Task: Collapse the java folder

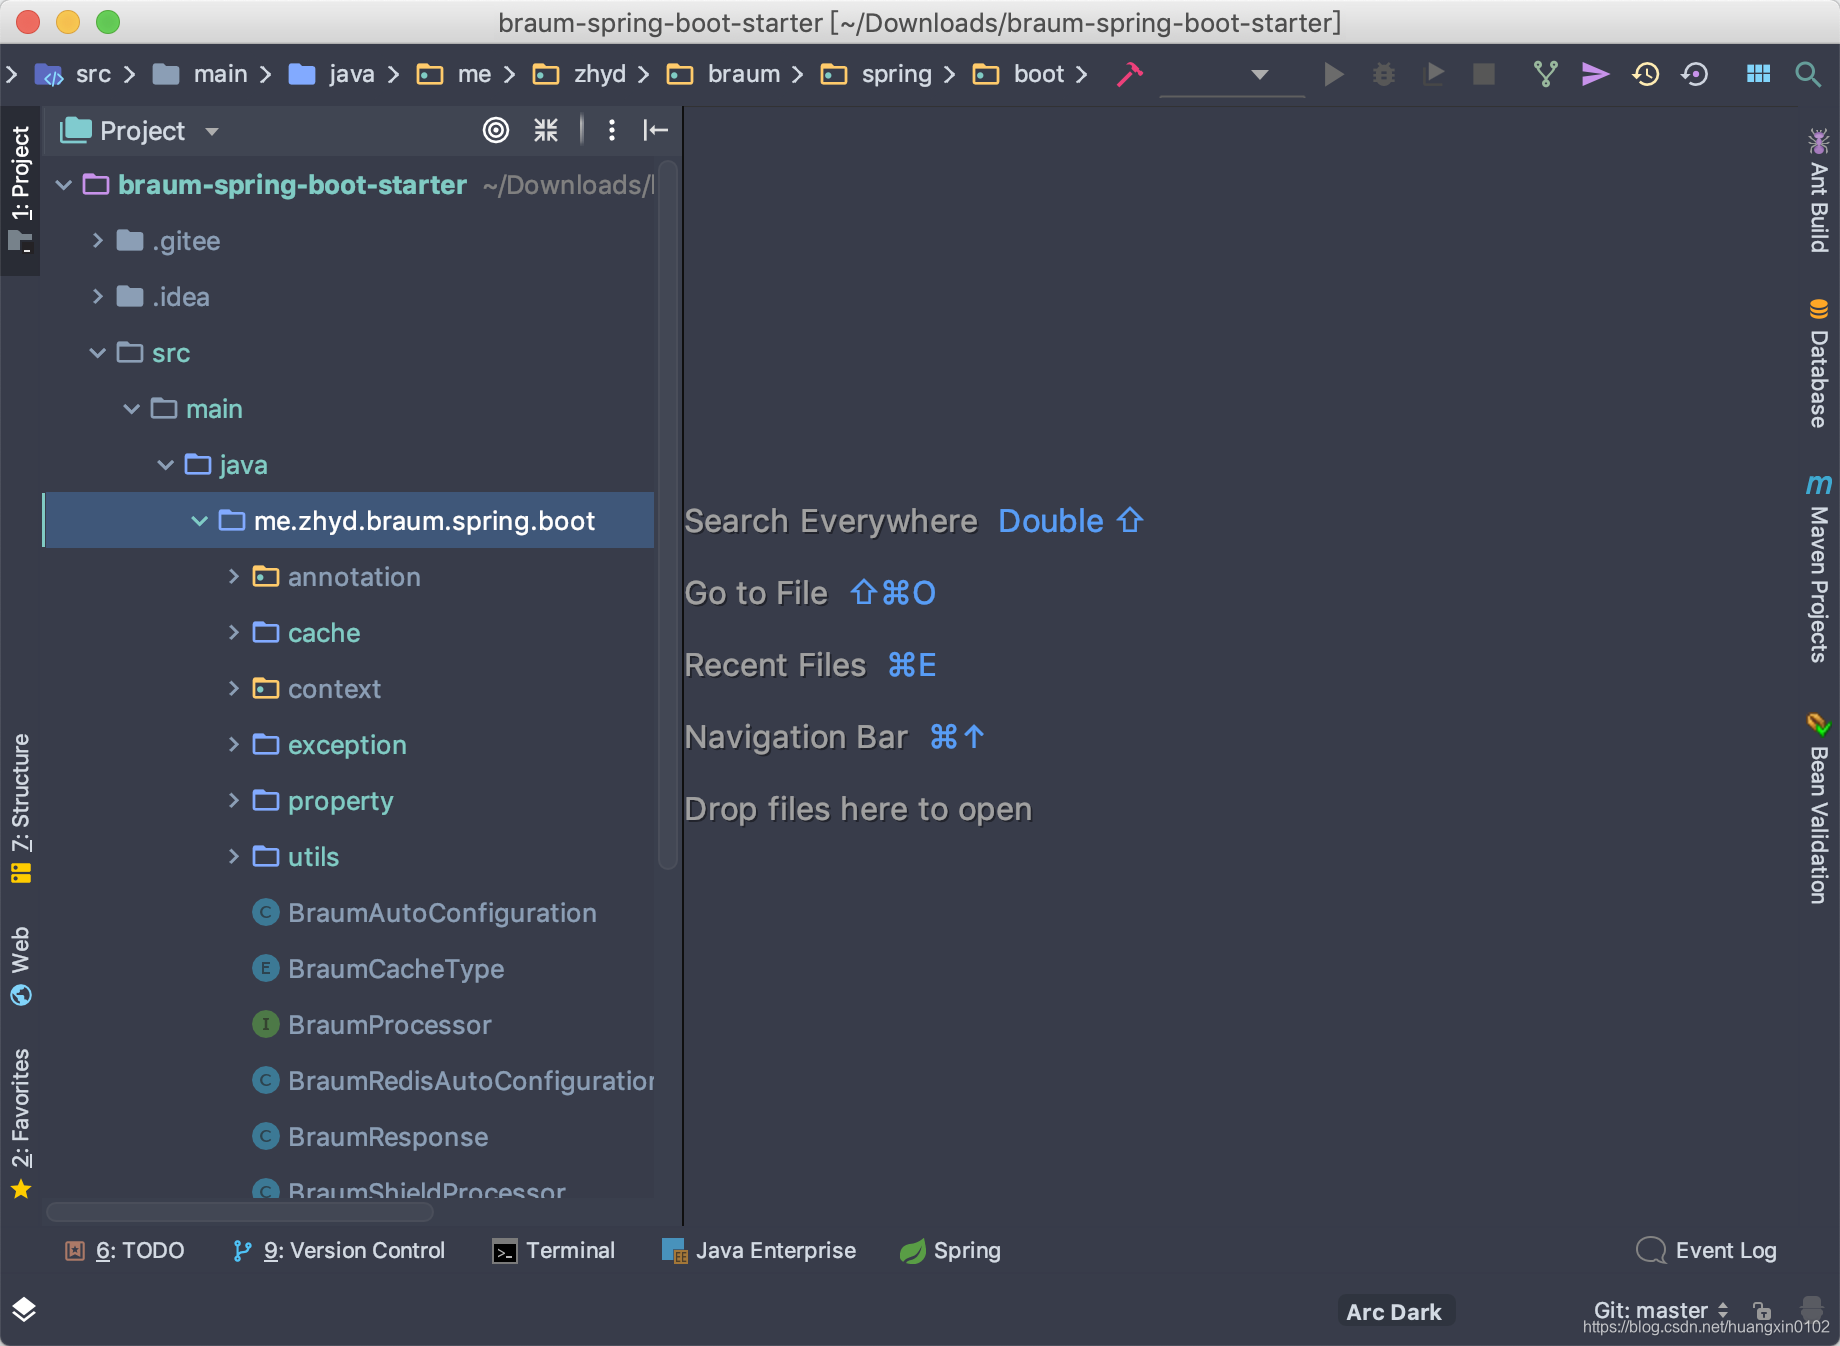Action: pos(165,465)
